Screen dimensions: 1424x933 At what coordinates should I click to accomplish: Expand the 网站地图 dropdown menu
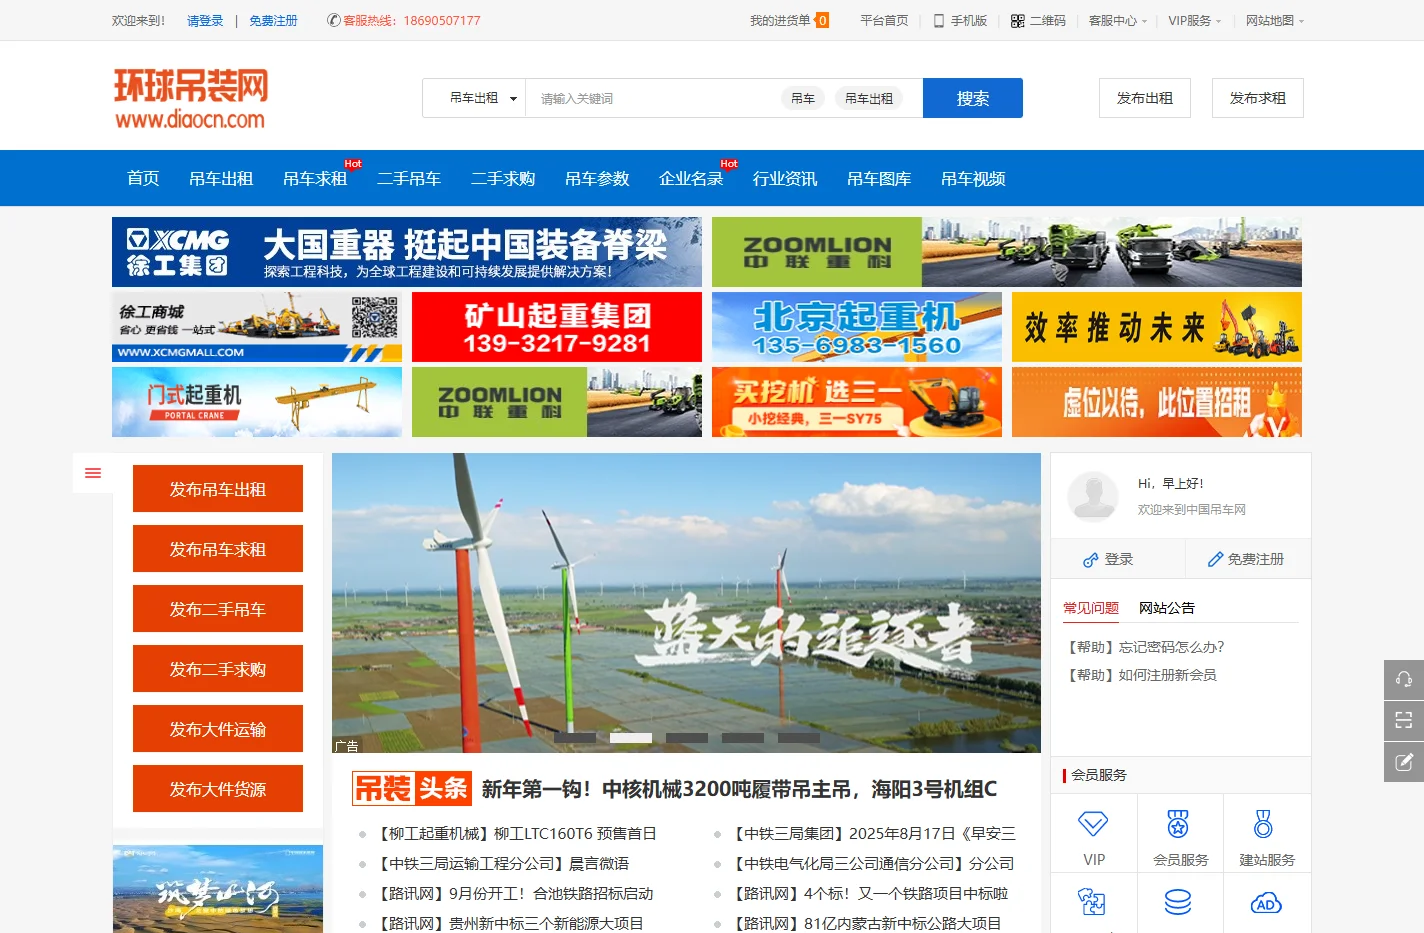[1275, 20]
